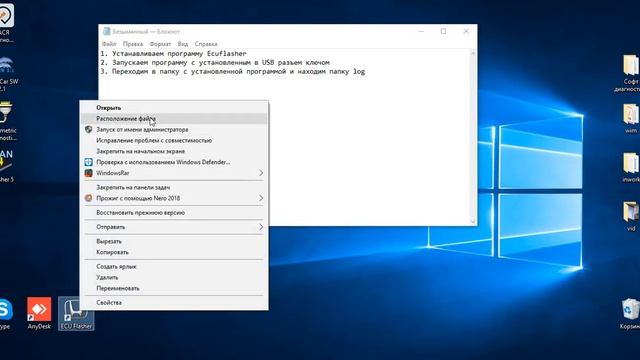This screenshot has height=360, width=640.
Task: Select Восстановить прежнюю версию
Action: 174,213
